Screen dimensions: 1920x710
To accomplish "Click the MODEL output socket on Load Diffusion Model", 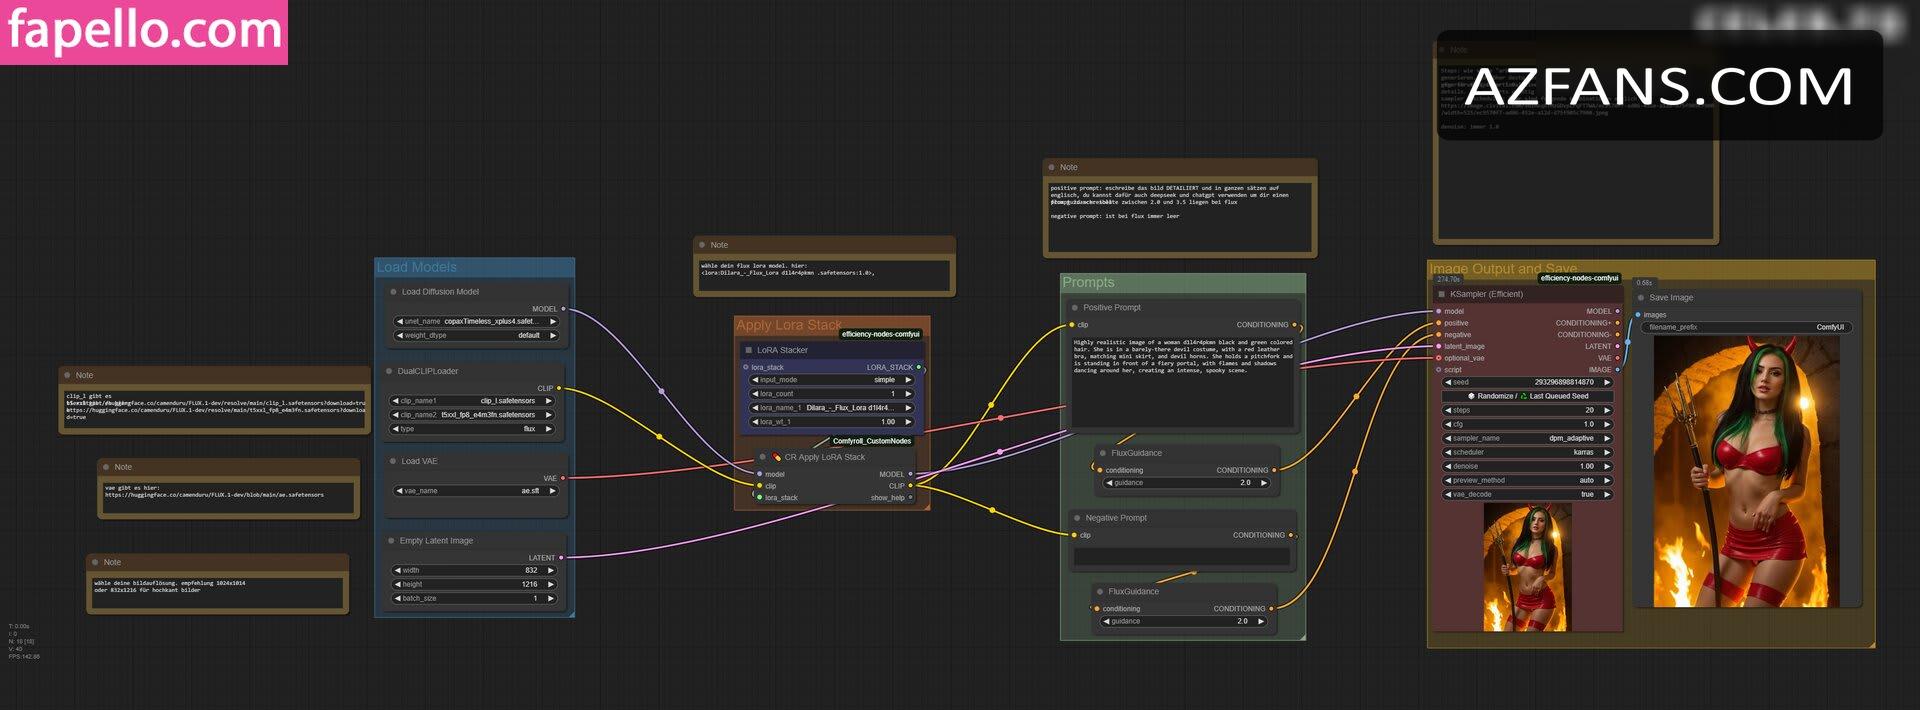I will pyautogui.click(x=563, y=309).
